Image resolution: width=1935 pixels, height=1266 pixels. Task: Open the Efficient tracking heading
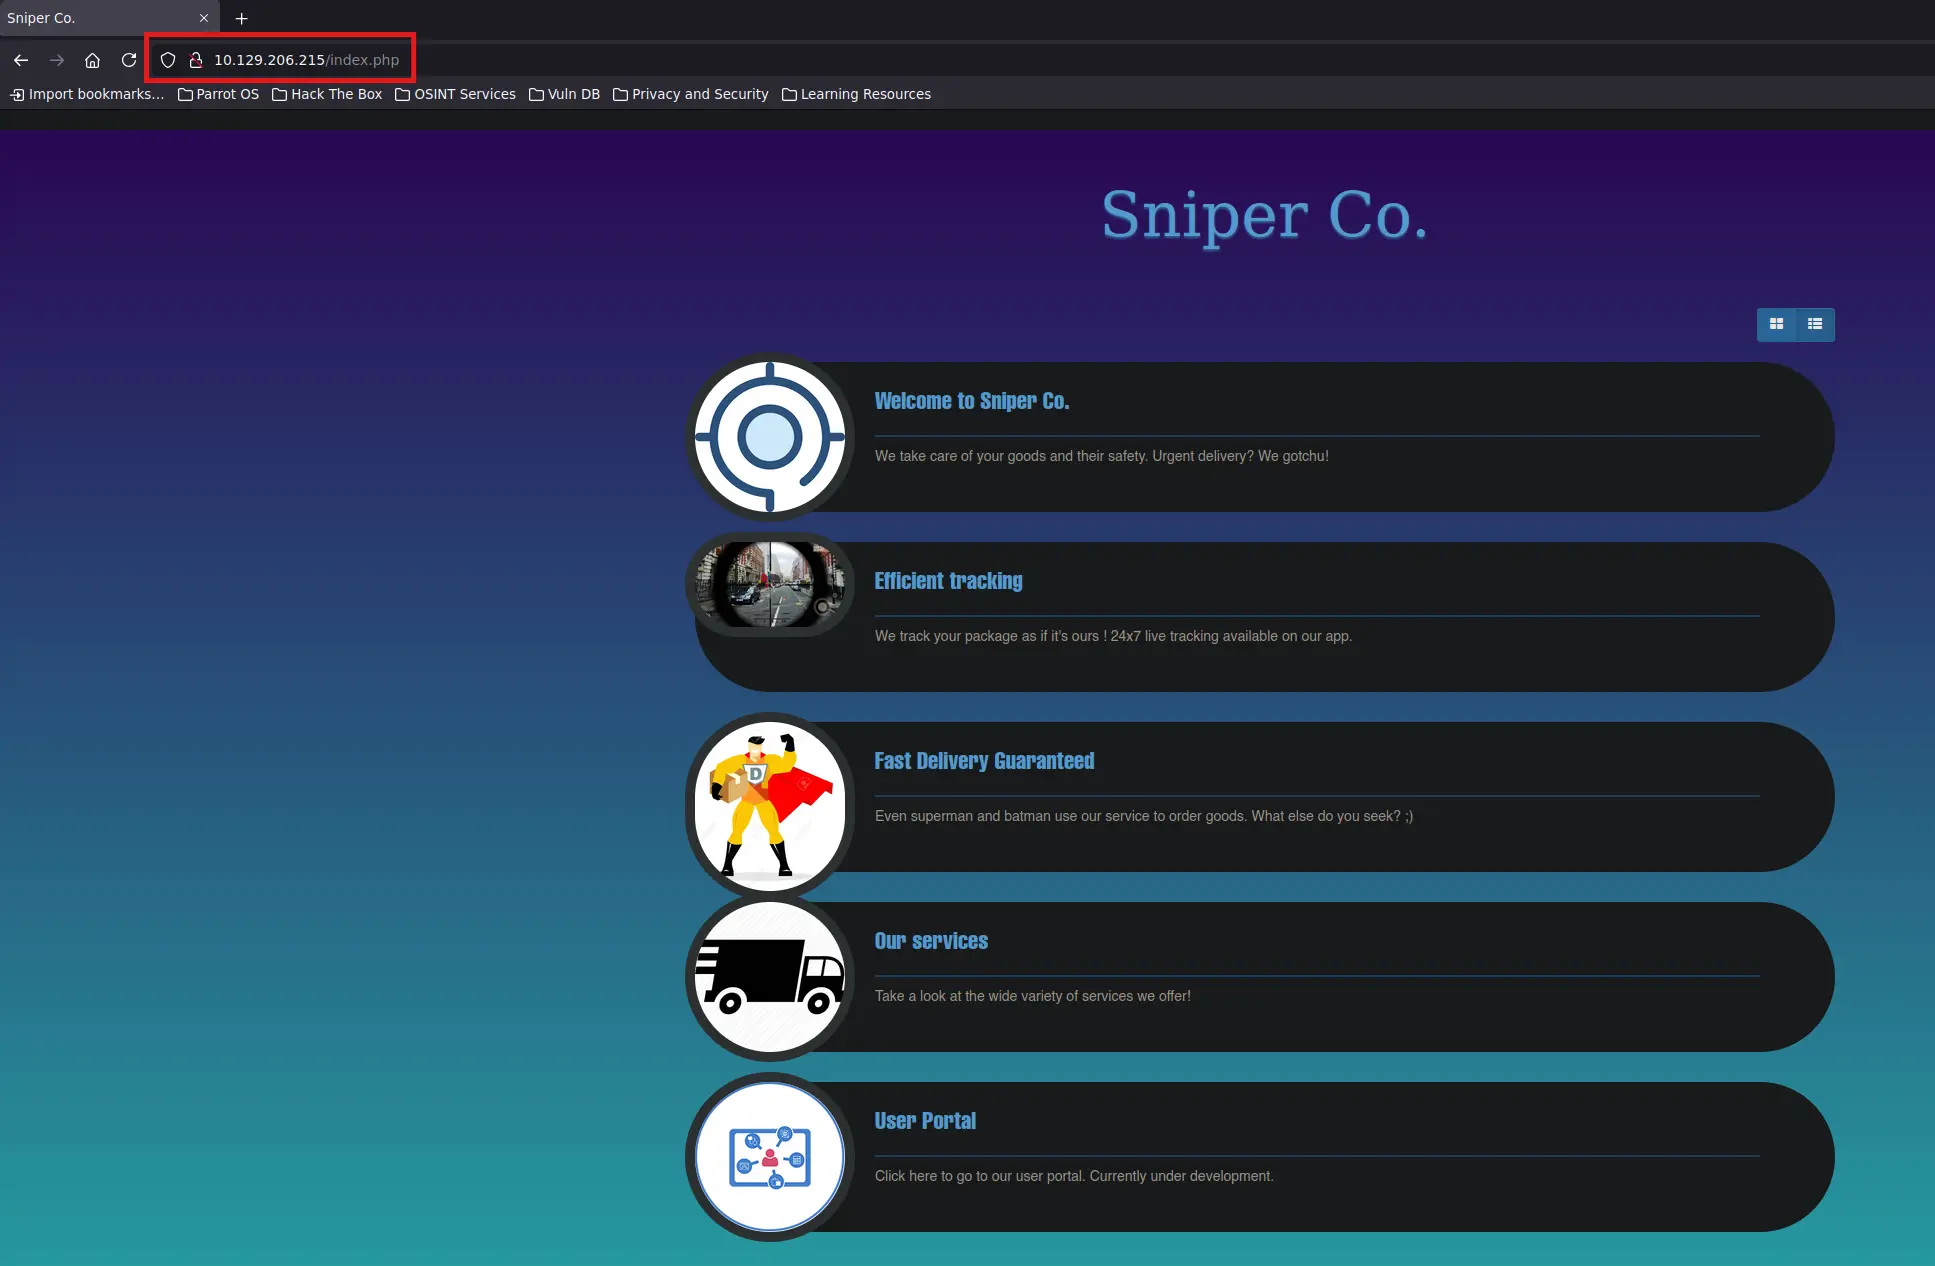coord(948,581)
